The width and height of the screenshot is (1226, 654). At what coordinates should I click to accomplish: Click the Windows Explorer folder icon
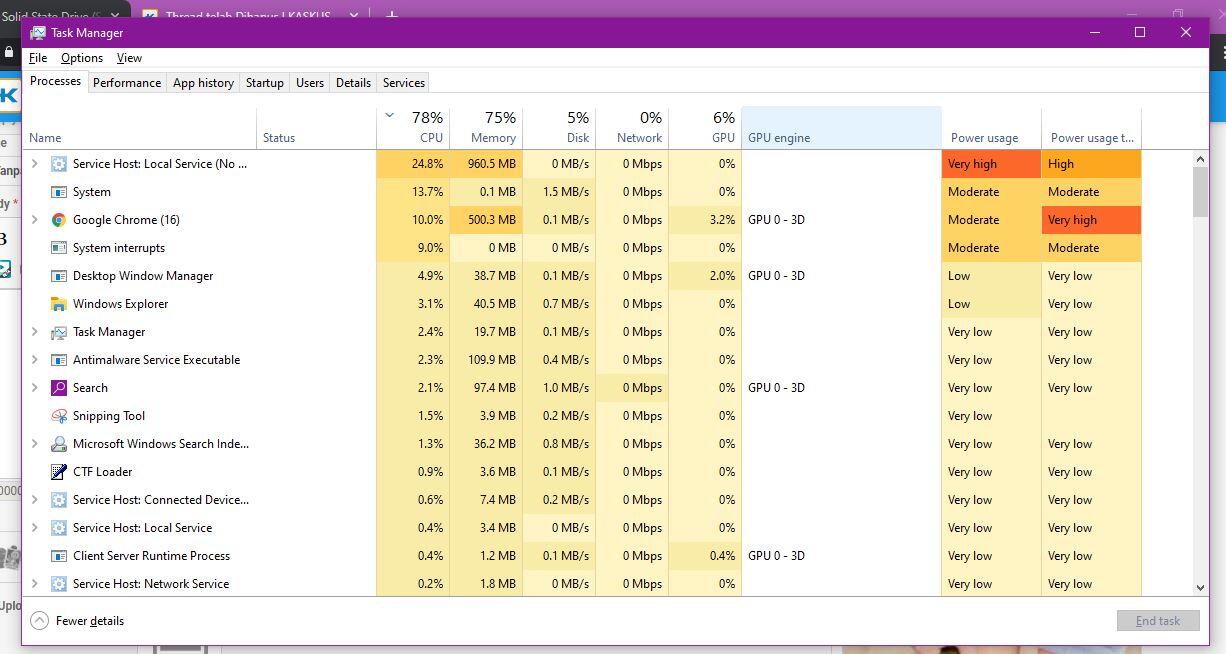point(59,304)
